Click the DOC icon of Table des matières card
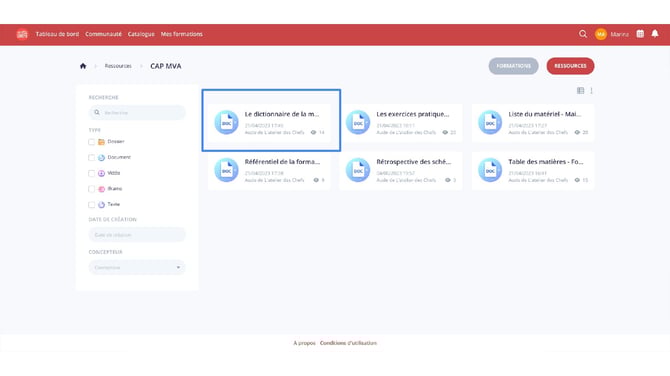 [x=490, y=170]
